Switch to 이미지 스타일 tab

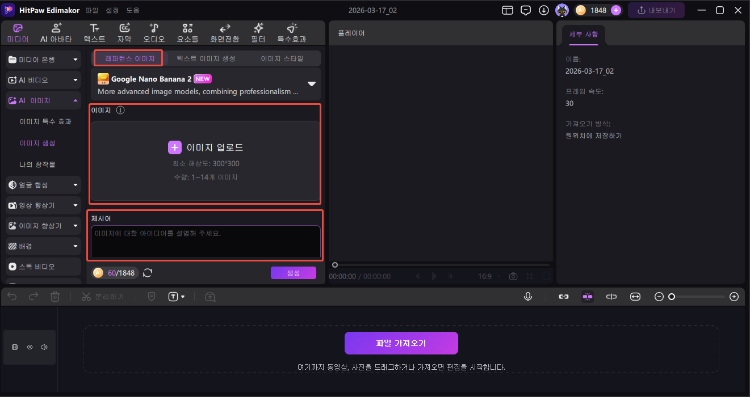tap(282, 58)
